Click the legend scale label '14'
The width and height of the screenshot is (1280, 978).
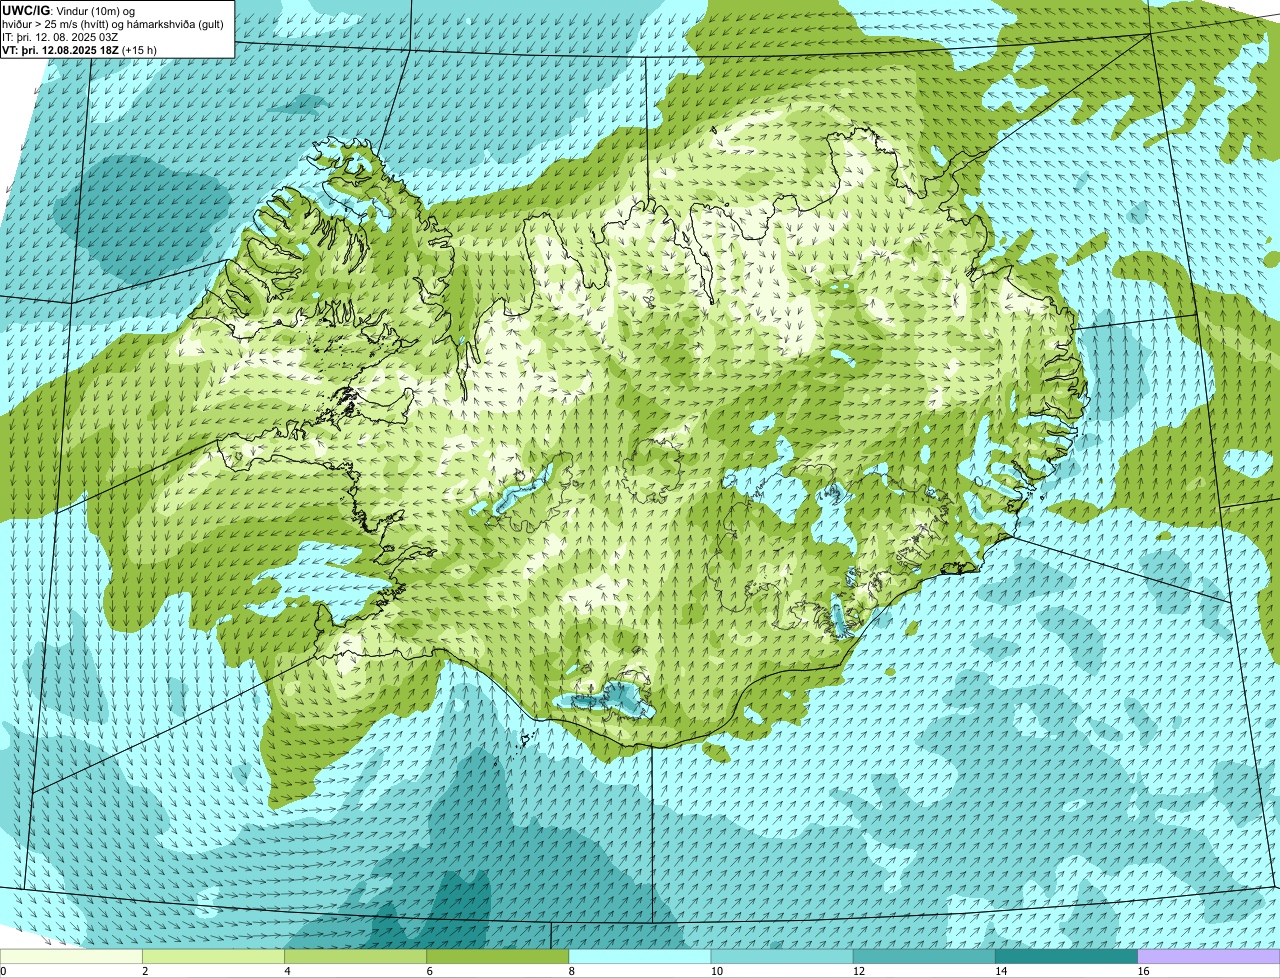tap(1001, 971)
